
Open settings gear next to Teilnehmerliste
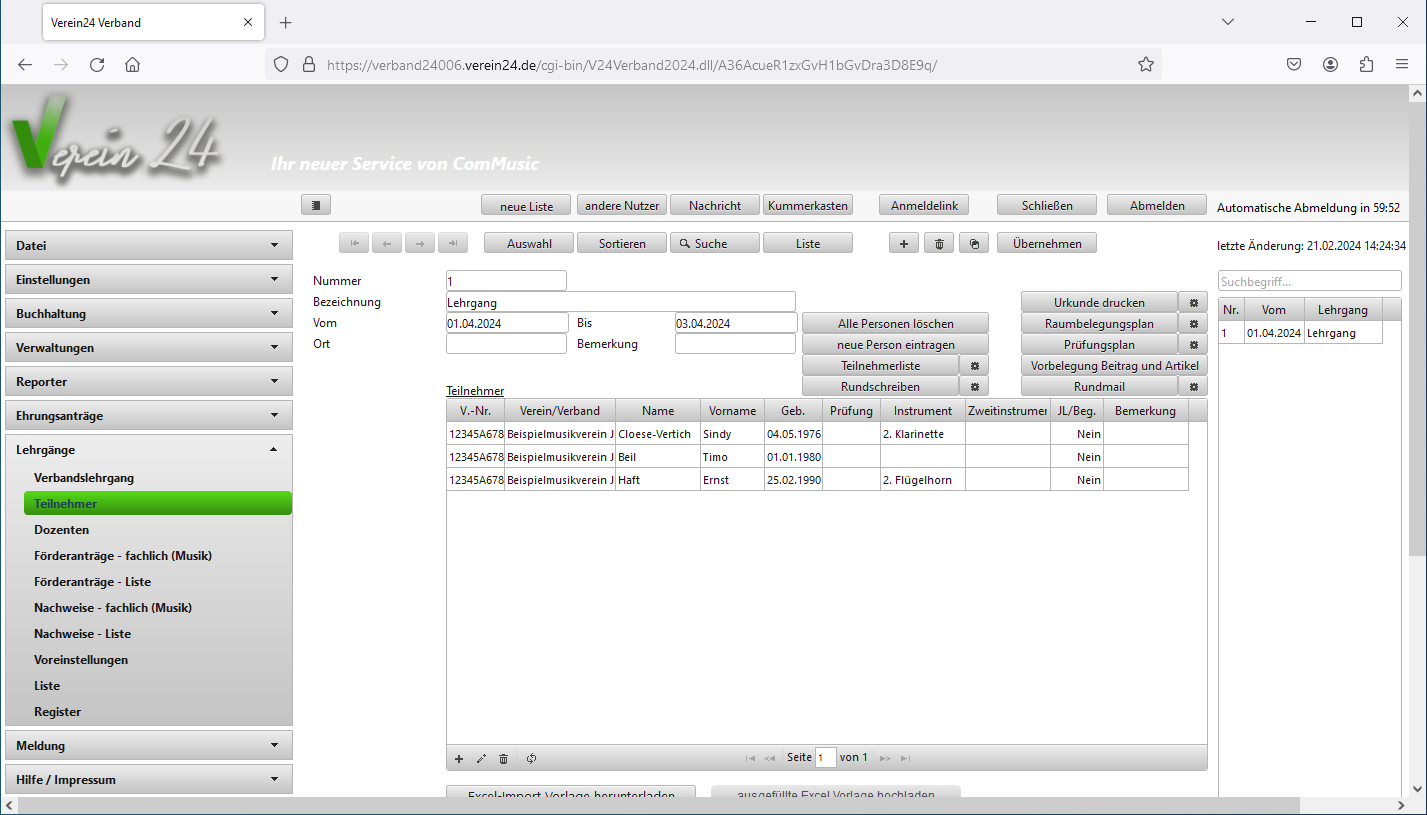pyautogui.click(x=974, y=365)
